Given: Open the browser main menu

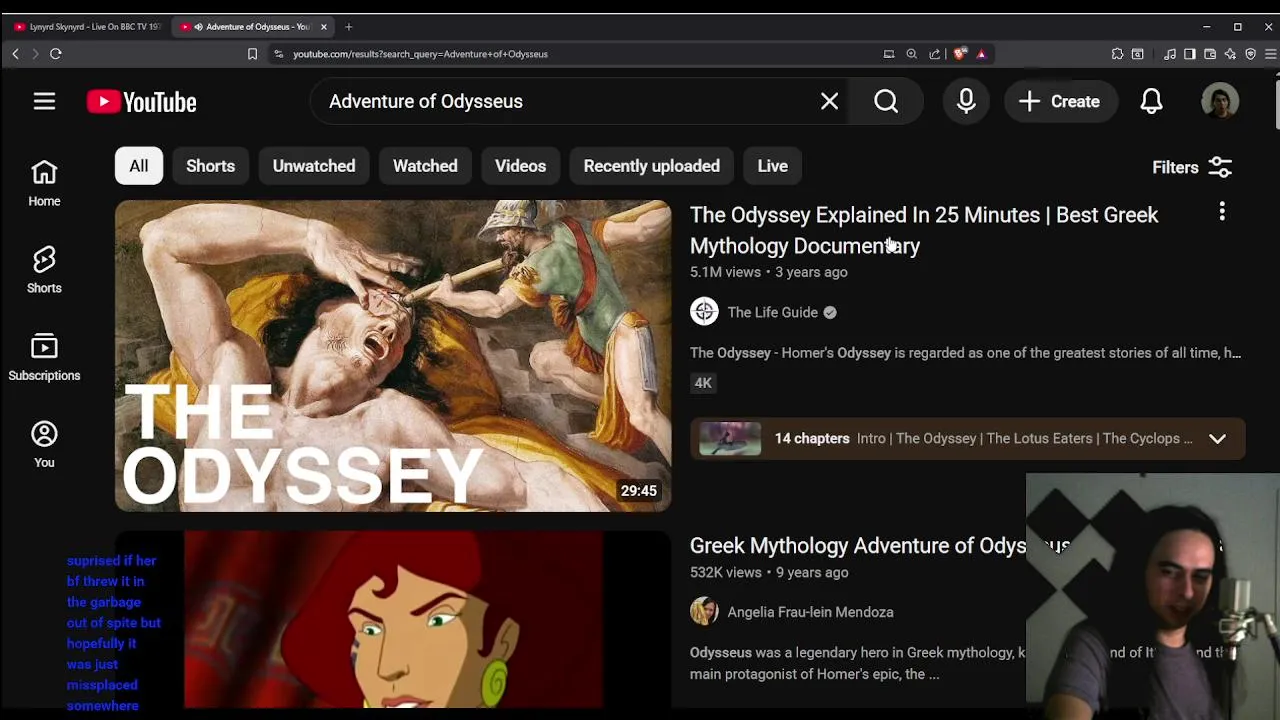Looking at the screenshot, I should 1270,54.
